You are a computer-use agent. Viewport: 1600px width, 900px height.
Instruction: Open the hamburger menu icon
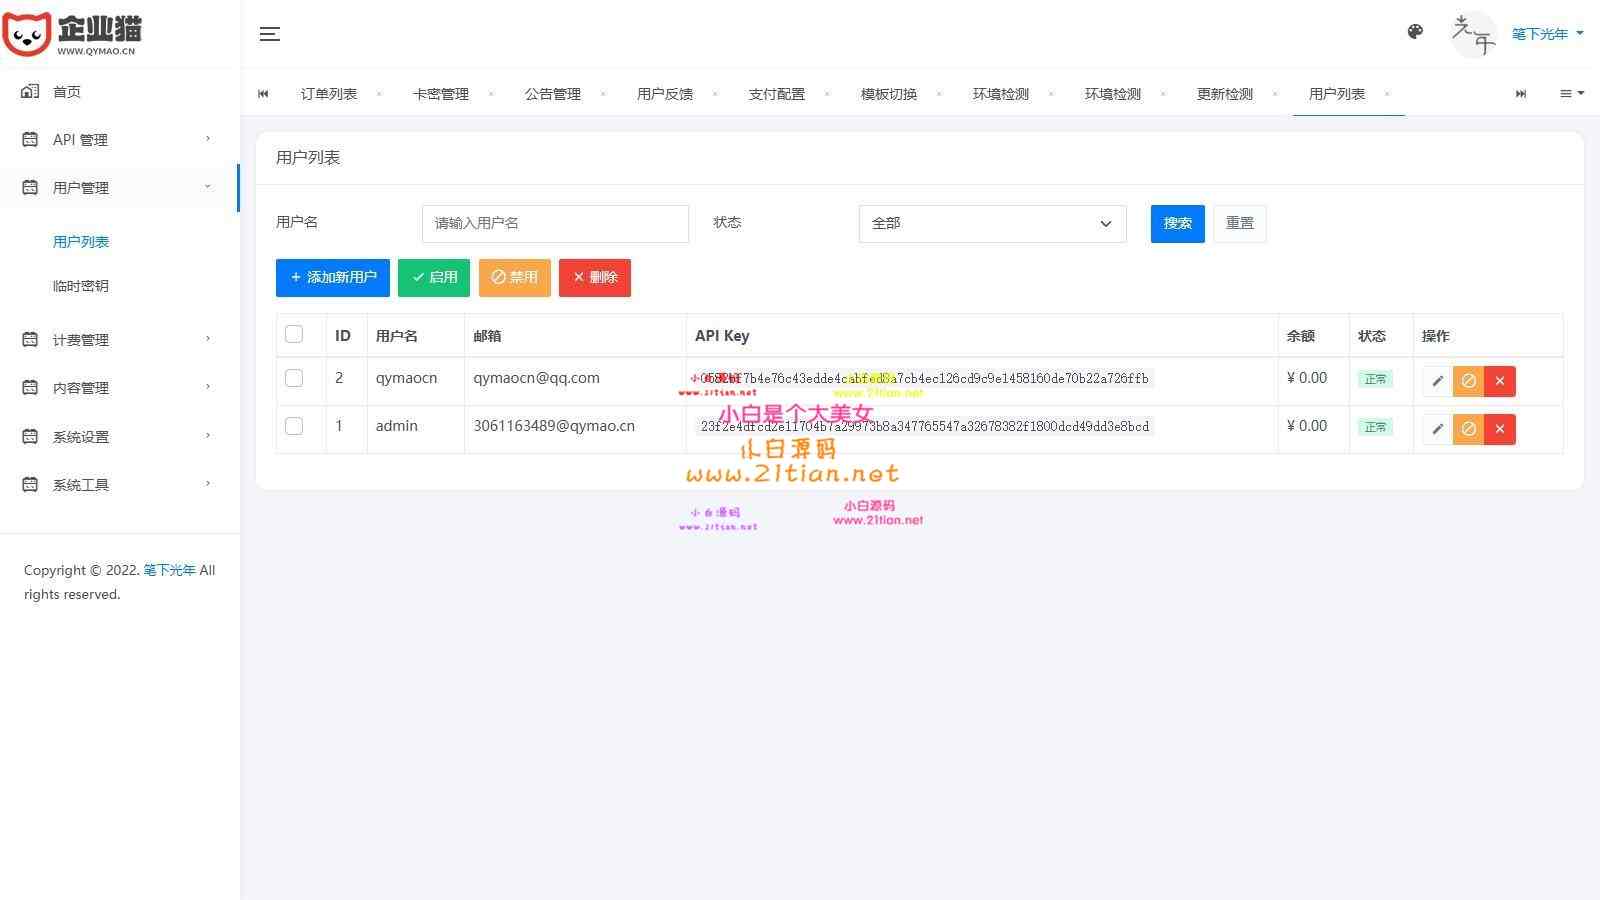269,33
